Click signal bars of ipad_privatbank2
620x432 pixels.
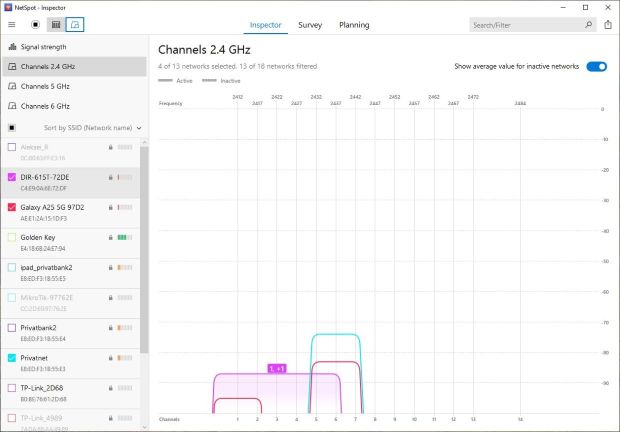click(125, 268)
